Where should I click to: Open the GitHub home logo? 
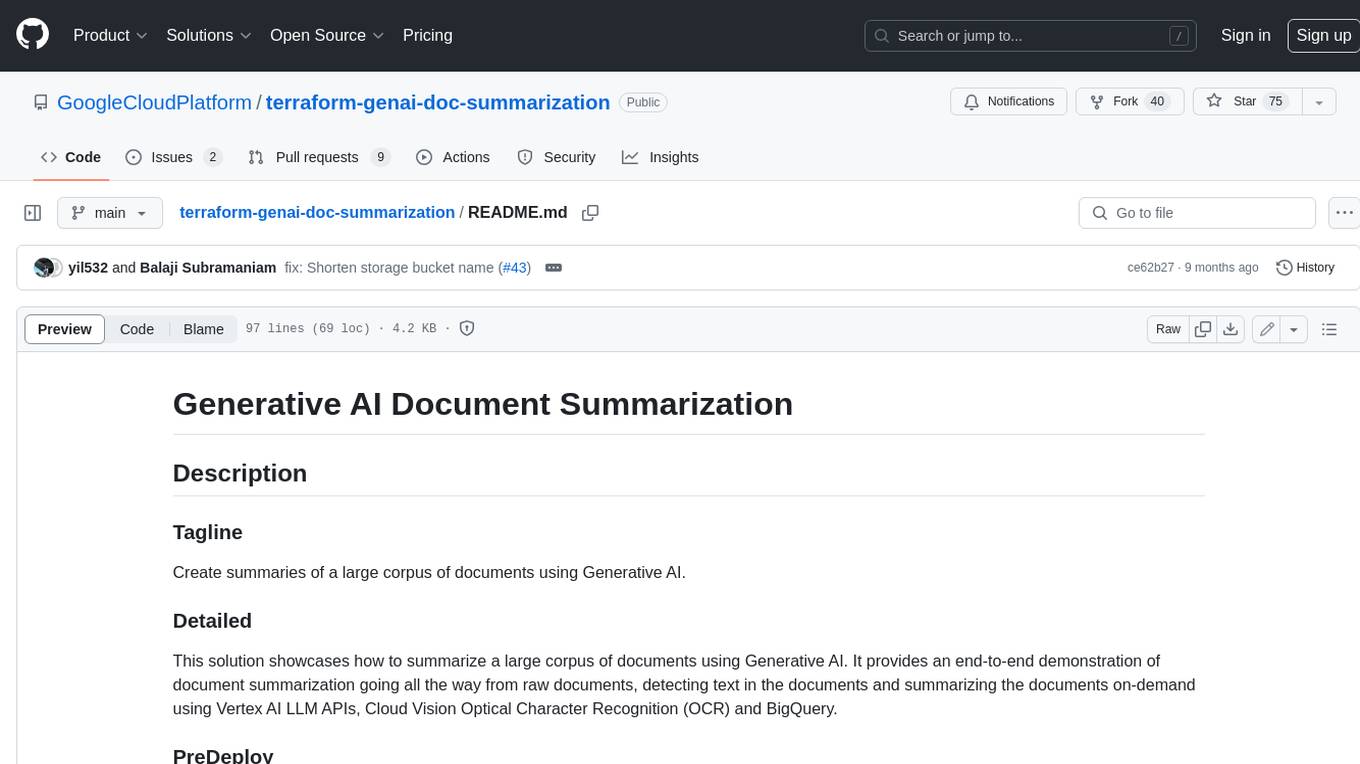[32, 35]
